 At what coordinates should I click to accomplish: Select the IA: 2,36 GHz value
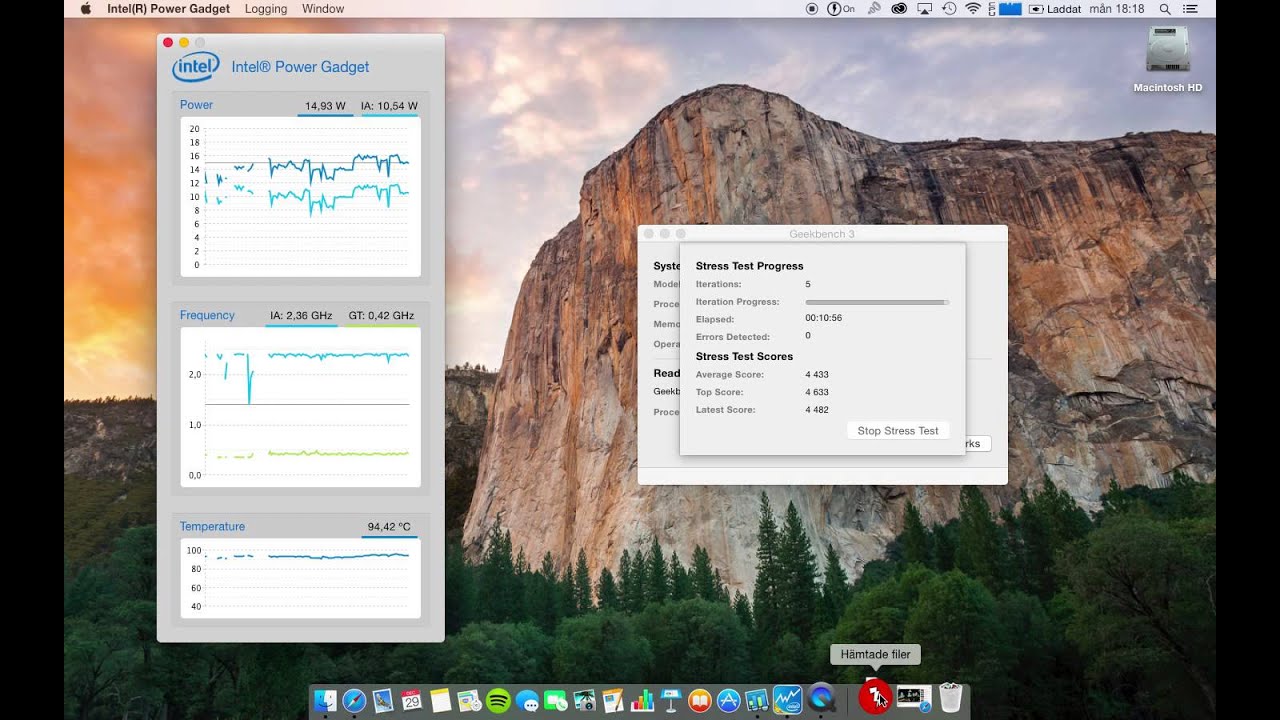pyautogui.click(x=301, y=316)
